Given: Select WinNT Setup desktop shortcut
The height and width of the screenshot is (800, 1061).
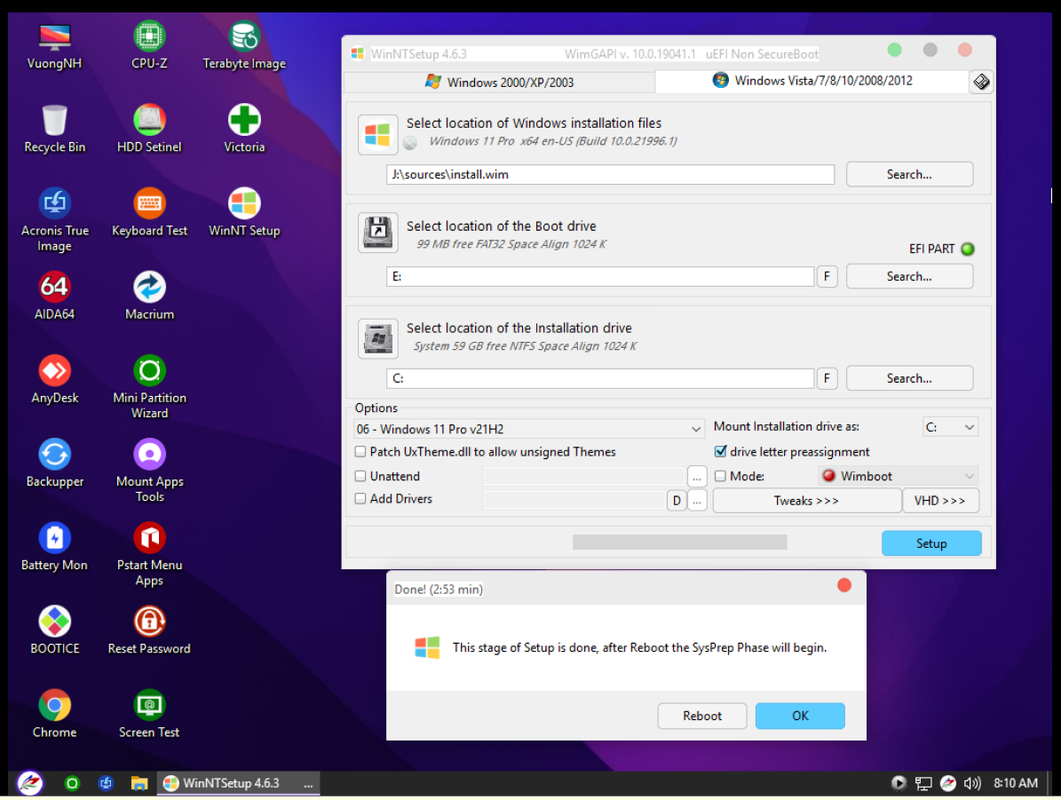Looking at the screenshot, I should coord(244,213).
